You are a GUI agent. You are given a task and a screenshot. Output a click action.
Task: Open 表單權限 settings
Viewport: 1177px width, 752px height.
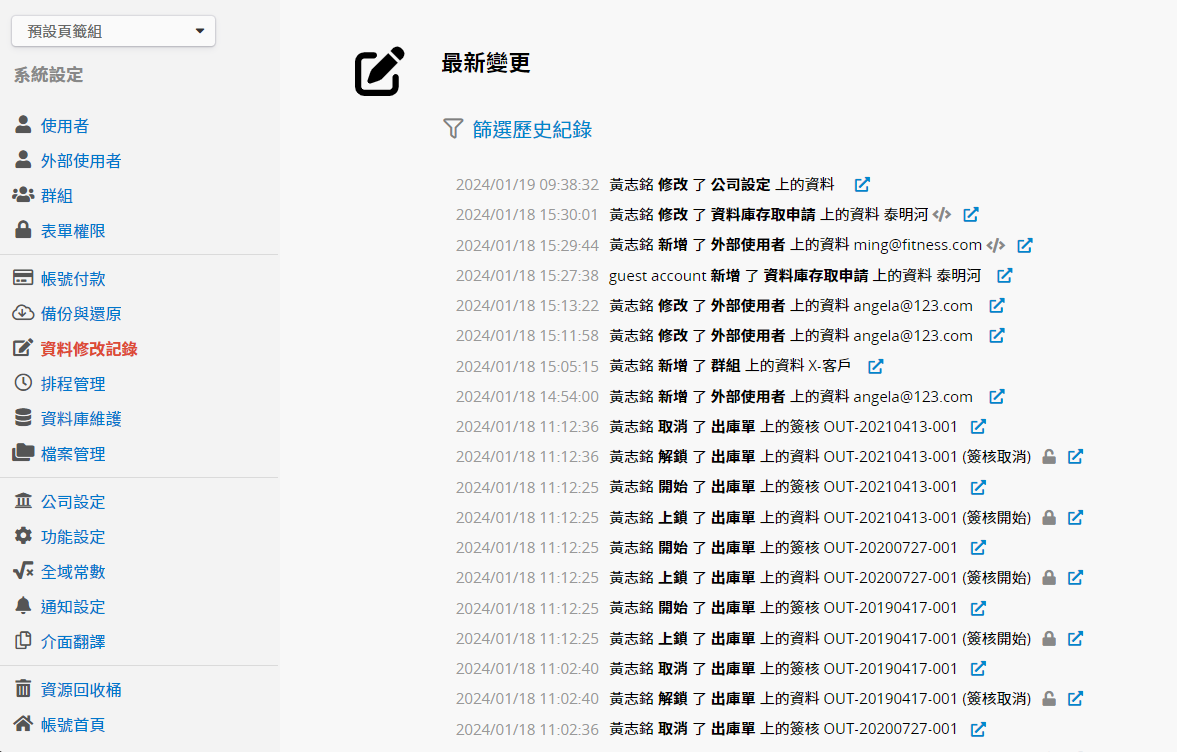coord(72,231)
